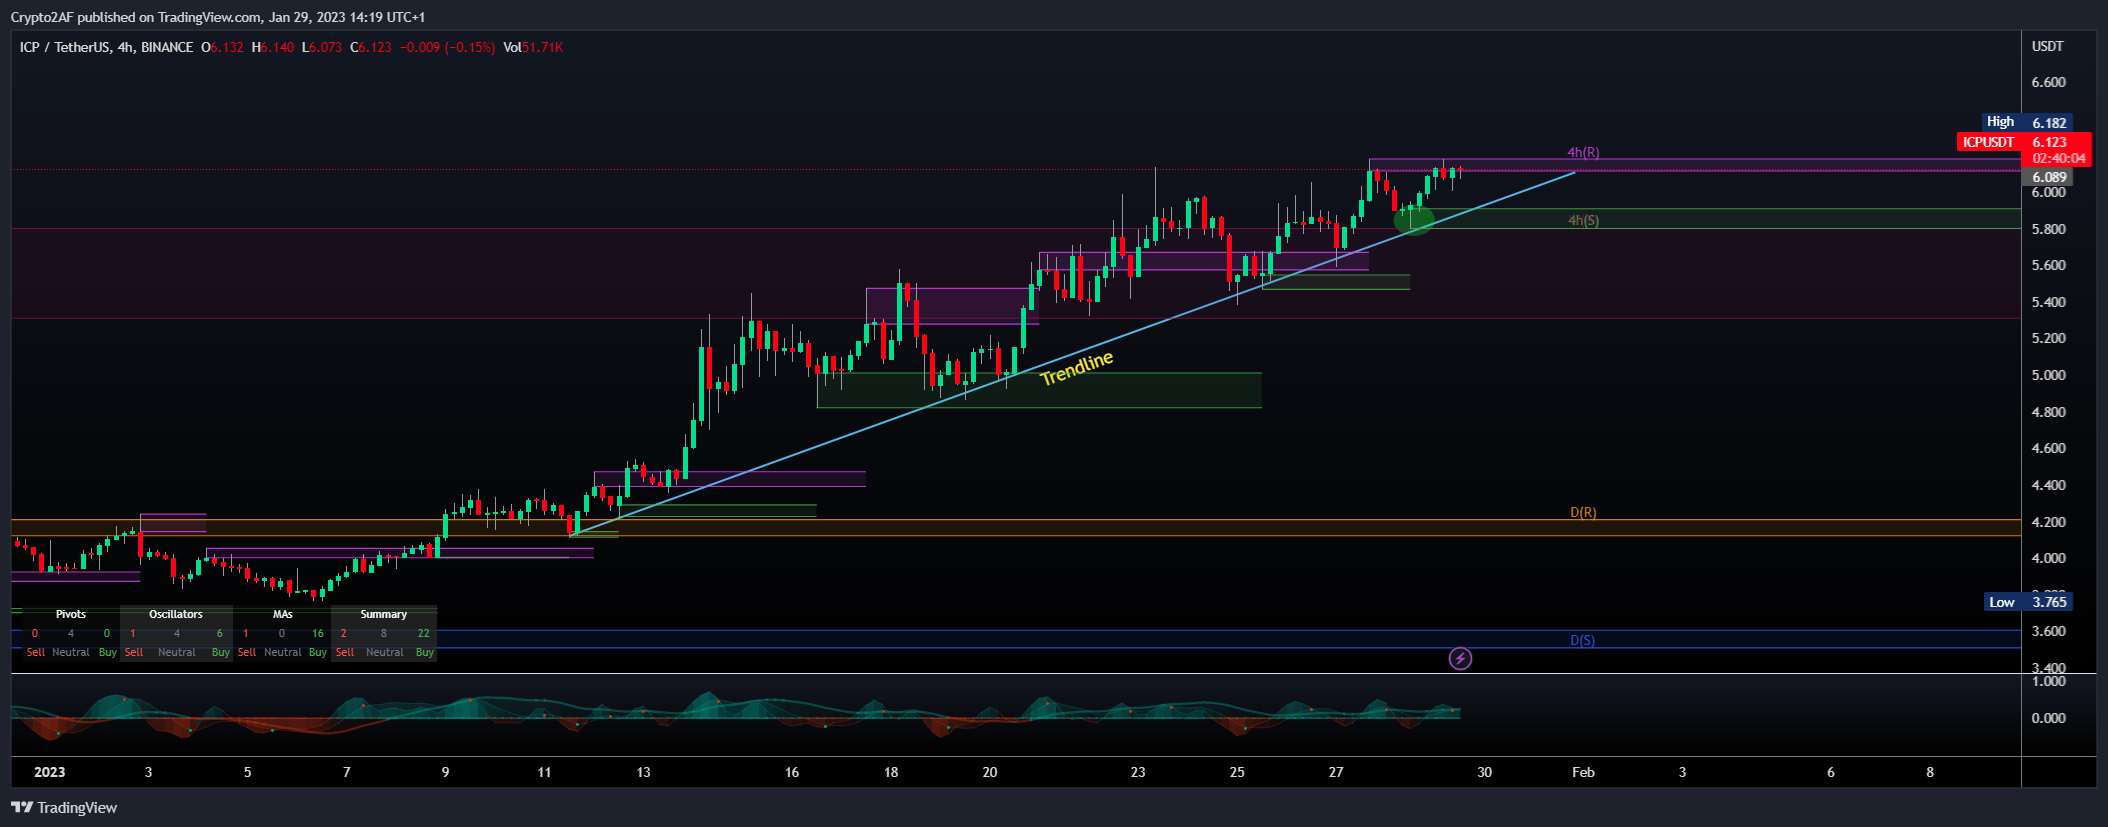Click the Feb label on the time axis
Viewport: 2108px width, 827px height.
point(1583,772)
